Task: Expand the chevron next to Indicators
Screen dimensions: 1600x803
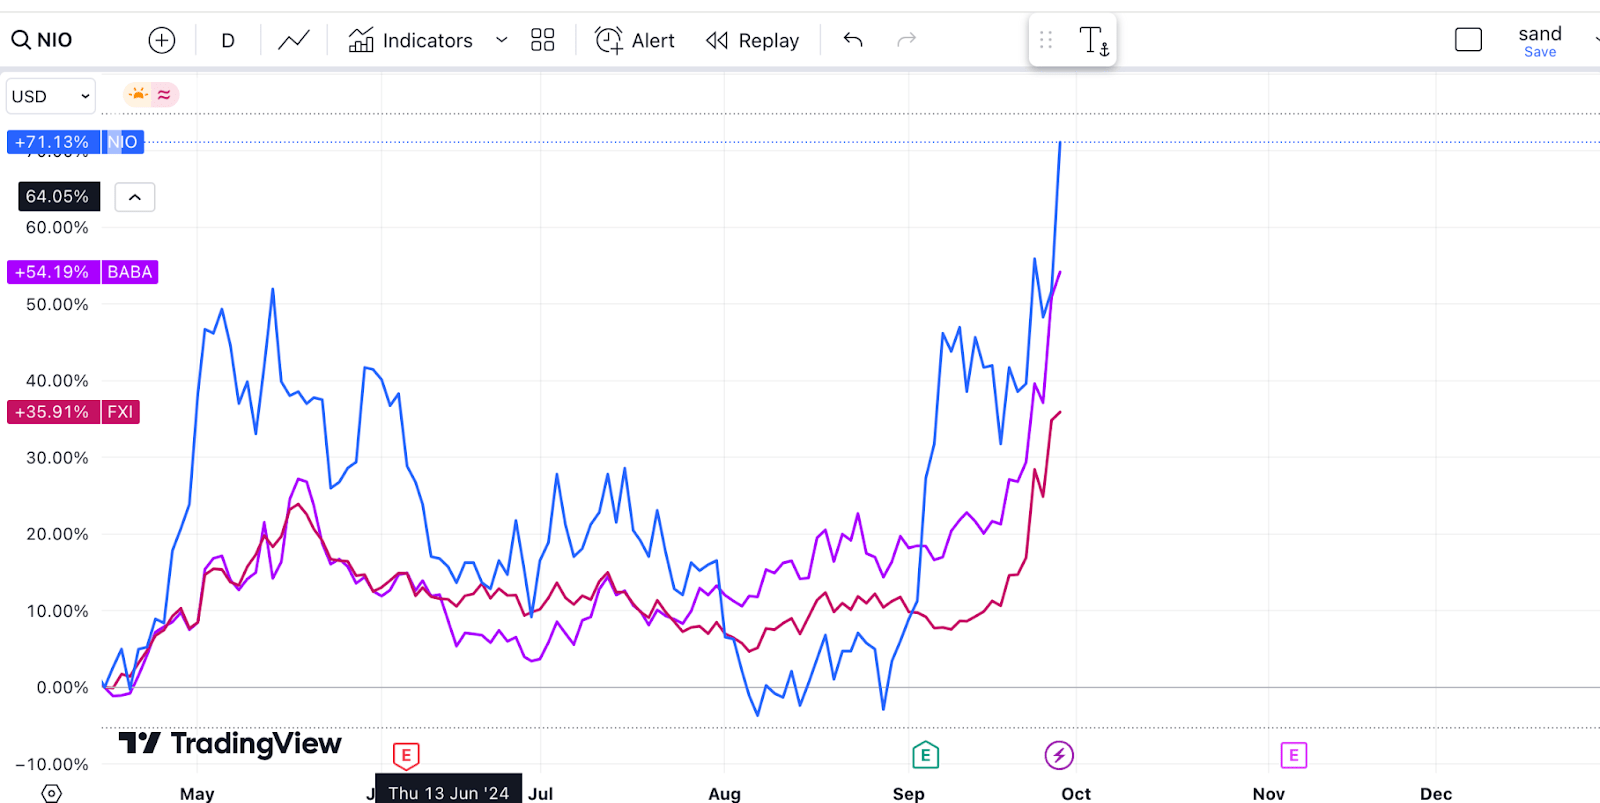Action: coord(502,40)
